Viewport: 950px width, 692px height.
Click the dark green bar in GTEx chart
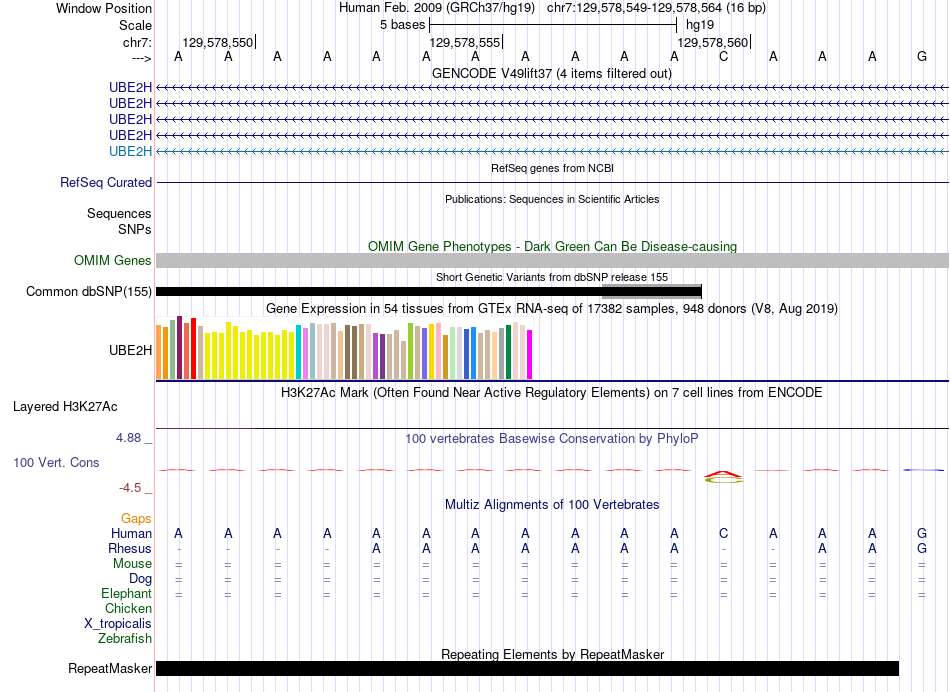pos(509,352)
